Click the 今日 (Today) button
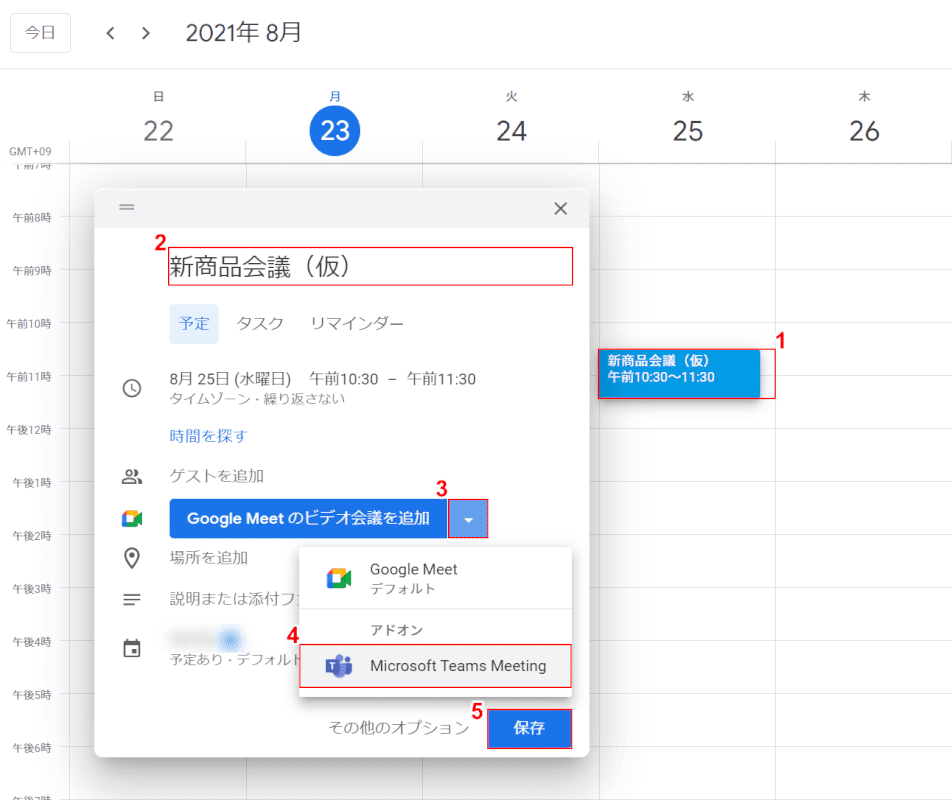This screenshot has height=800, width=952. tap(40, 33)
